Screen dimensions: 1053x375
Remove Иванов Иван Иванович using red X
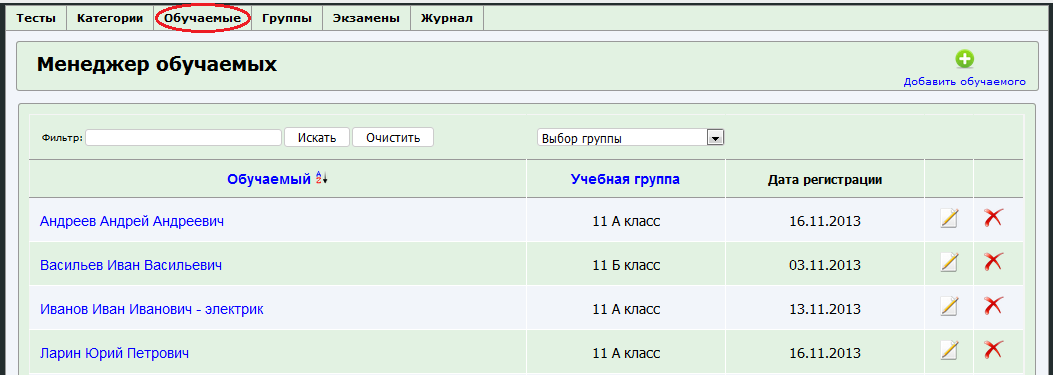[x=993, y=306]
